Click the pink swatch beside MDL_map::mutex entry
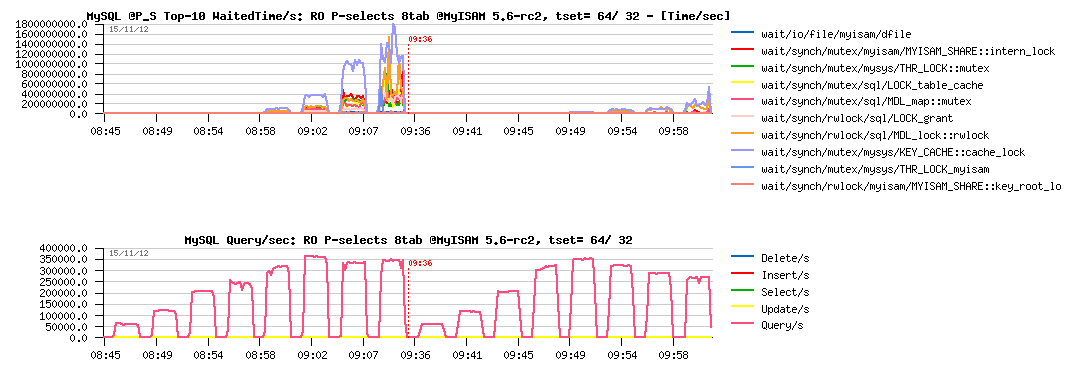The image size is (1077, 370). 742,101
